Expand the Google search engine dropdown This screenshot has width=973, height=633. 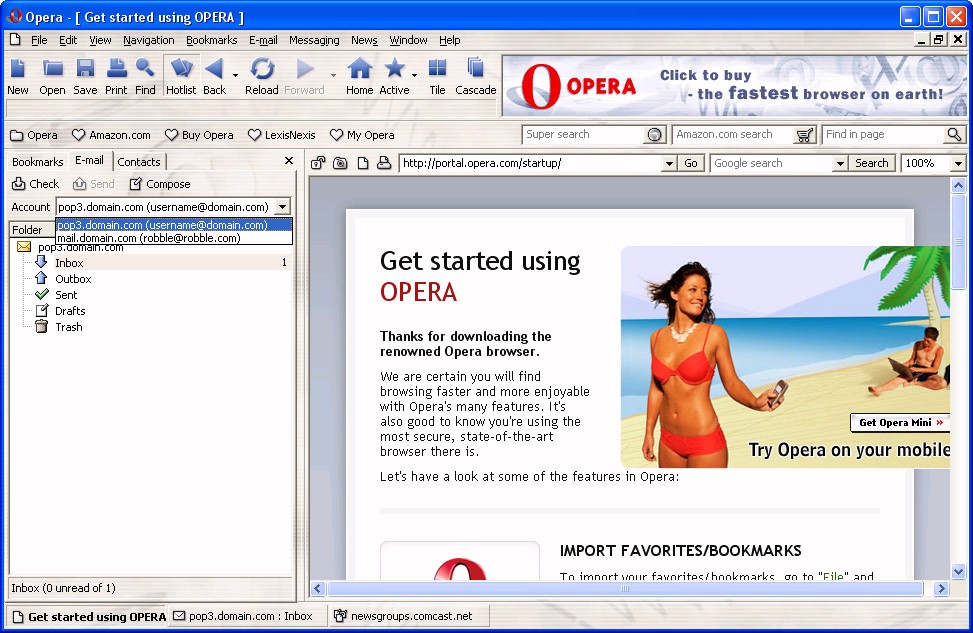pyautogui.click(x=839, y=163)
